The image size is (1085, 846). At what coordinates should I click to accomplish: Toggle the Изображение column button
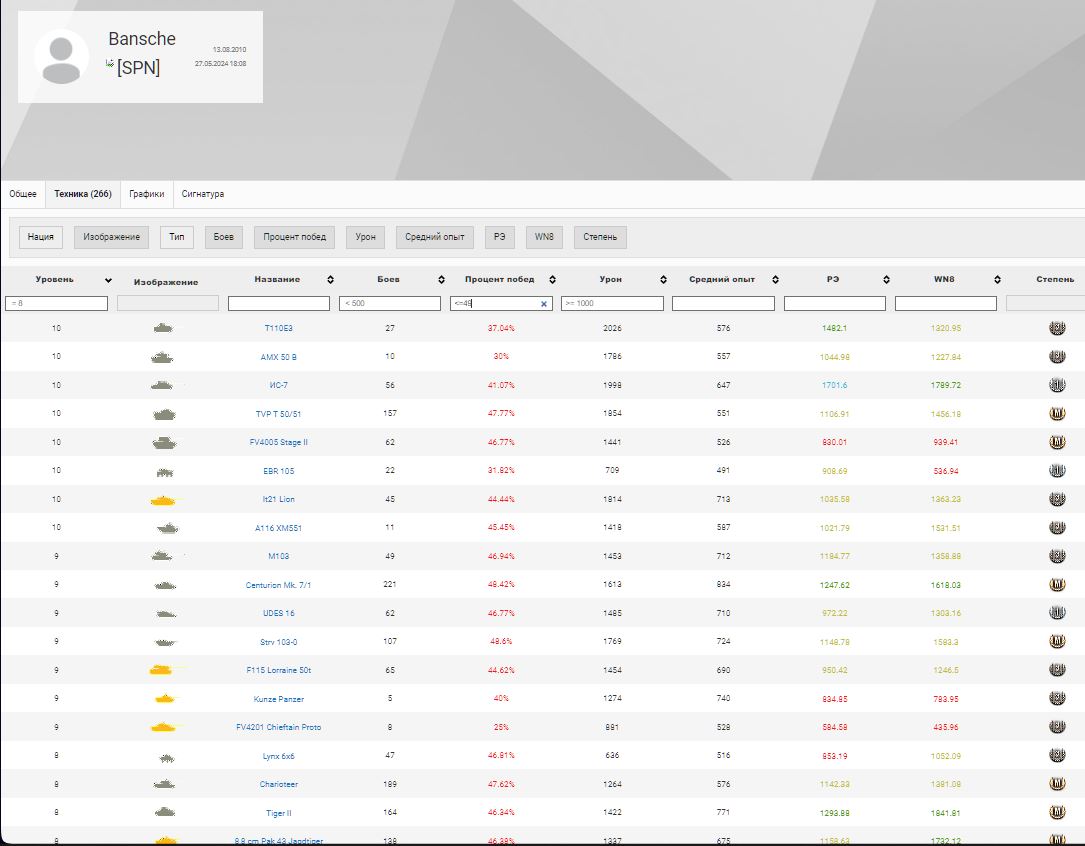point(112,237)
